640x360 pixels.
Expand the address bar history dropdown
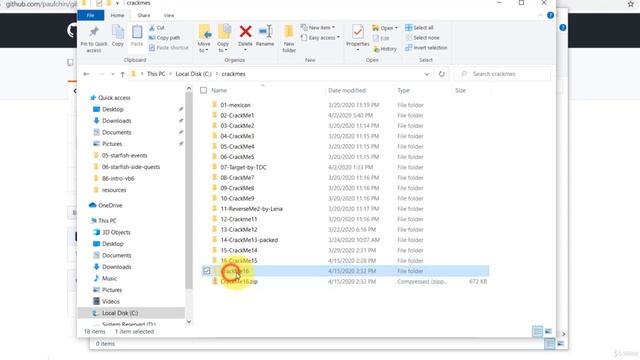[427, 74]
